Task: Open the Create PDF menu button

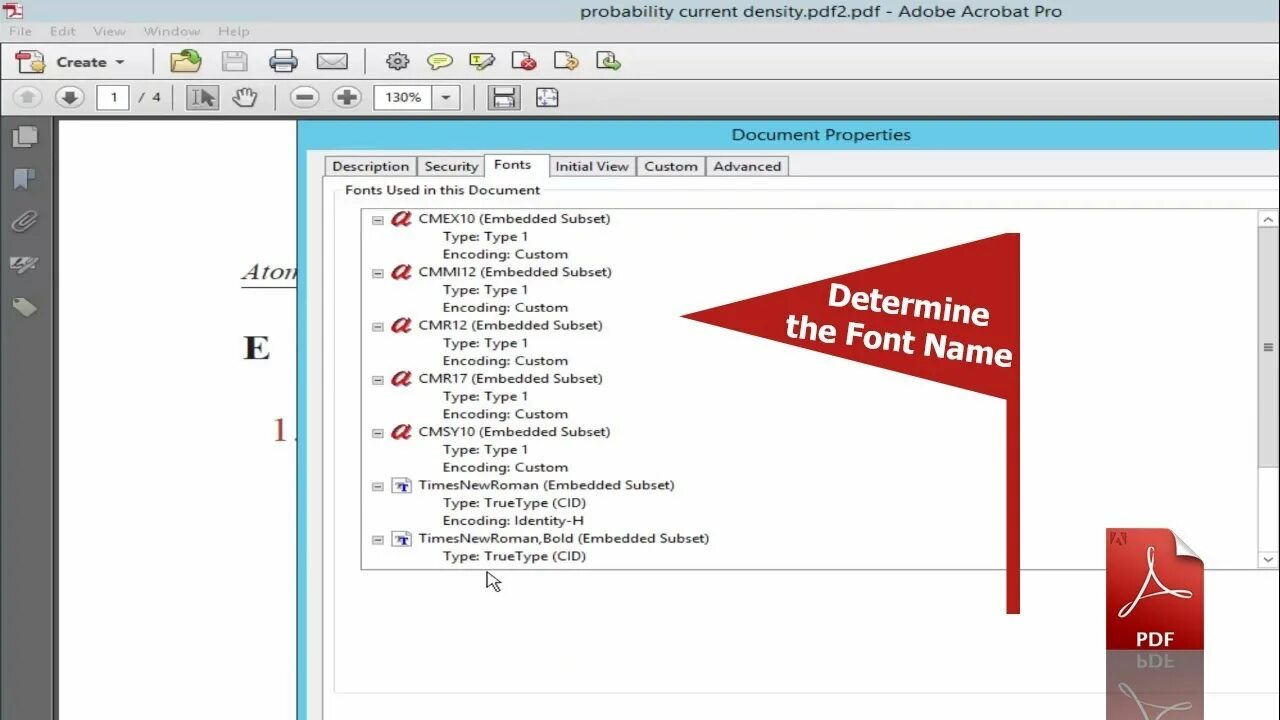Action: coord(70,62)
